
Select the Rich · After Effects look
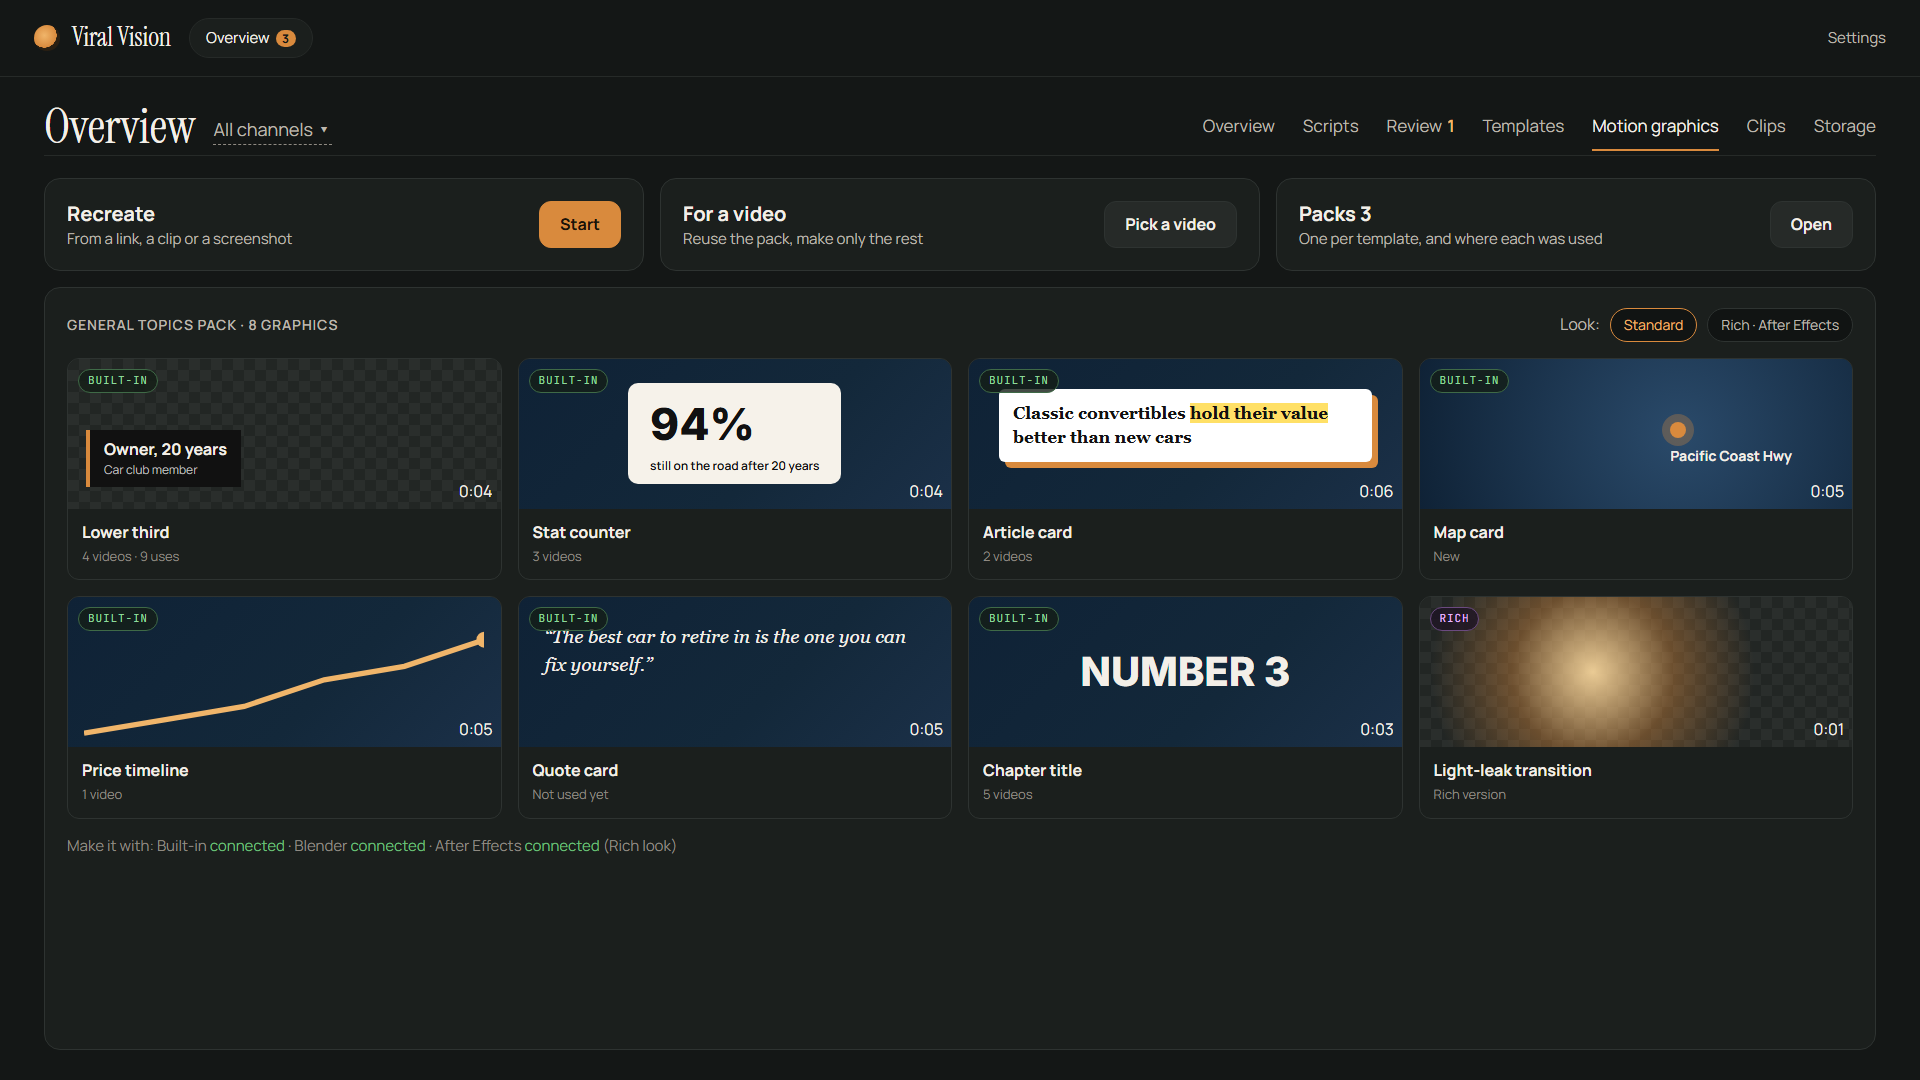(1779, 325)
